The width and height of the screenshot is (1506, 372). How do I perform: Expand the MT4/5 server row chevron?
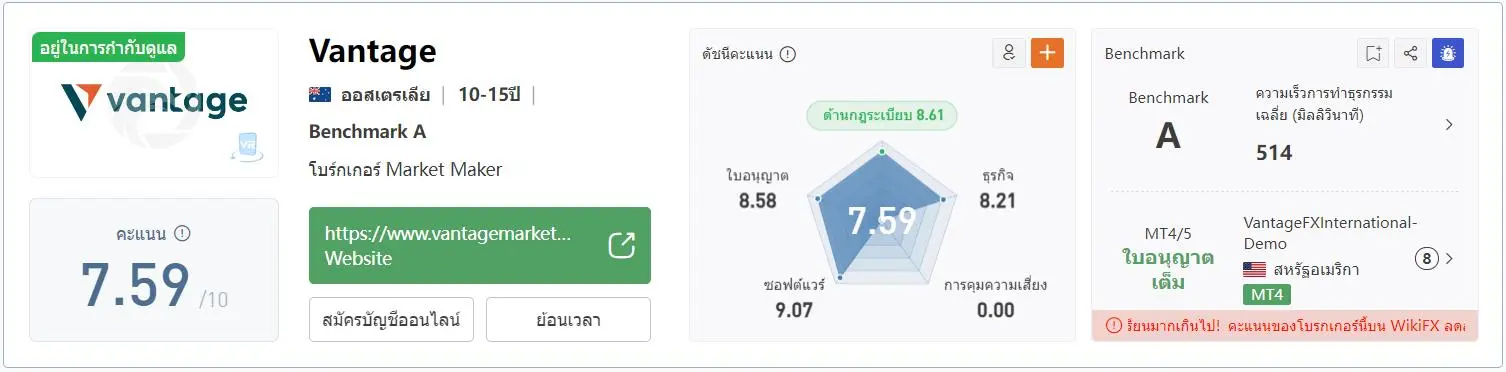click(1449, 259)
